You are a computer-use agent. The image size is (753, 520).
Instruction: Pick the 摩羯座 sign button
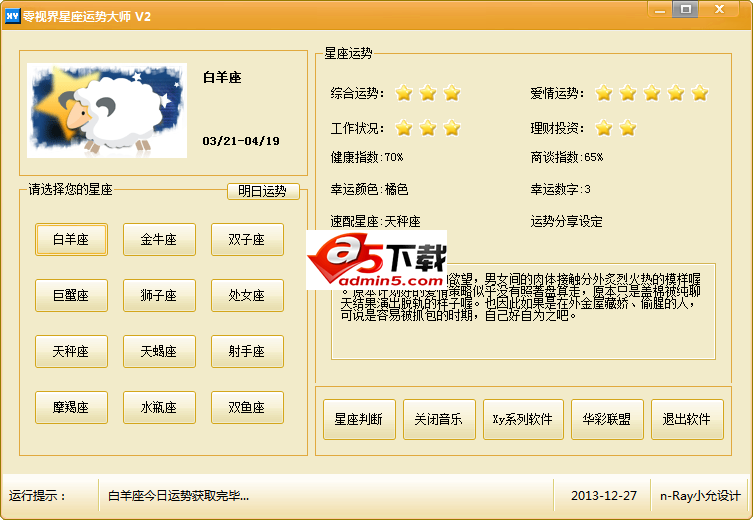point(71,407)
